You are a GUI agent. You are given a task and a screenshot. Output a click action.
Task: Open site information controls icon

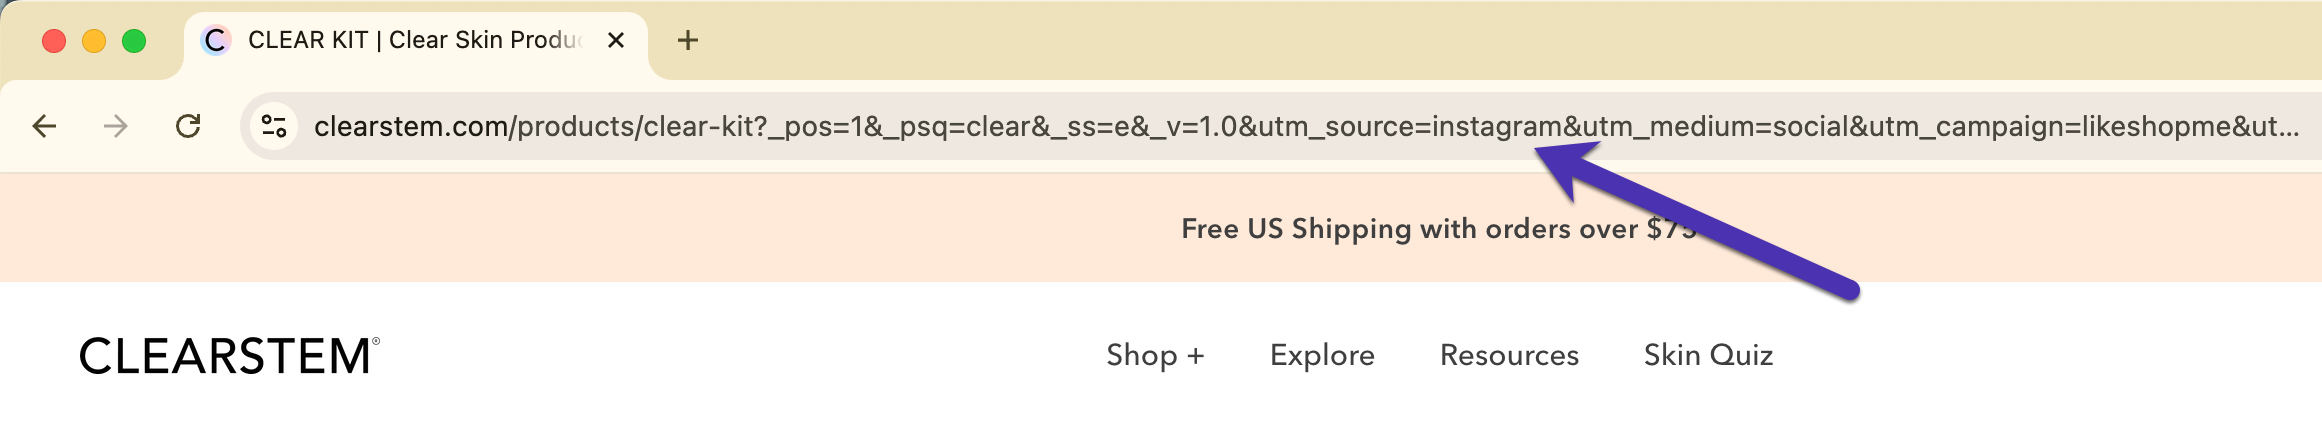pos(274,126)
